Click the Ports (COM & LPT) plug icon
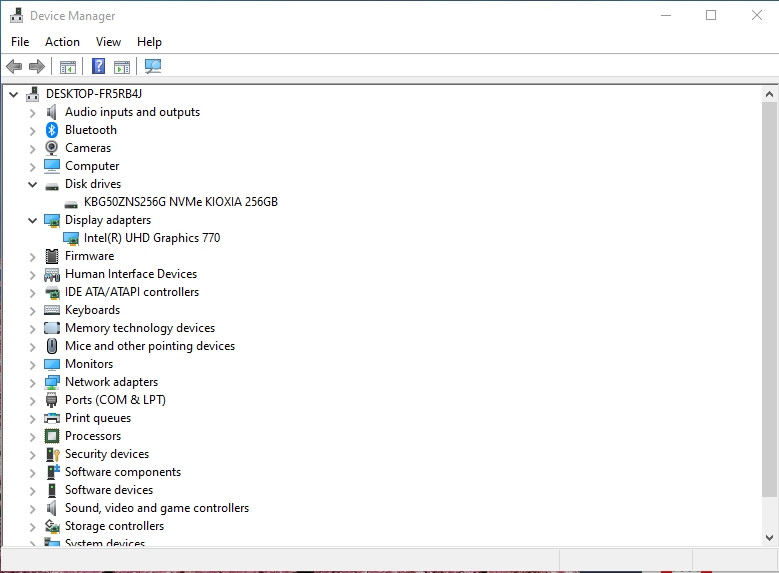This screenshot has width=779, height=573. coord(52,400)
